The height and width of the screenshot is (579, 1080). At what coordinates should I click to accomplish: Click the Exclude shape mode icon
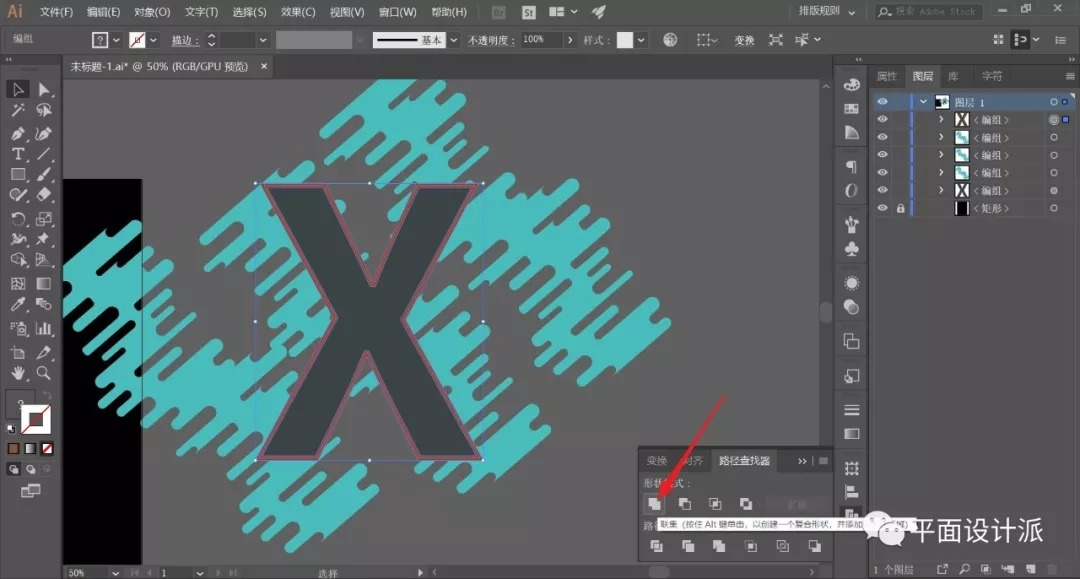pyautogui.click(x=746, y=504)
